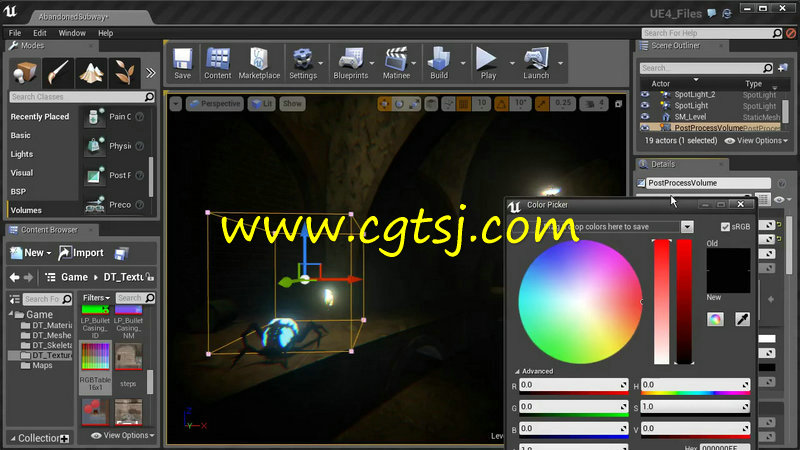Open the Matinee toolbar icon
The image size is (800, 450).
(x=396, y=63)
